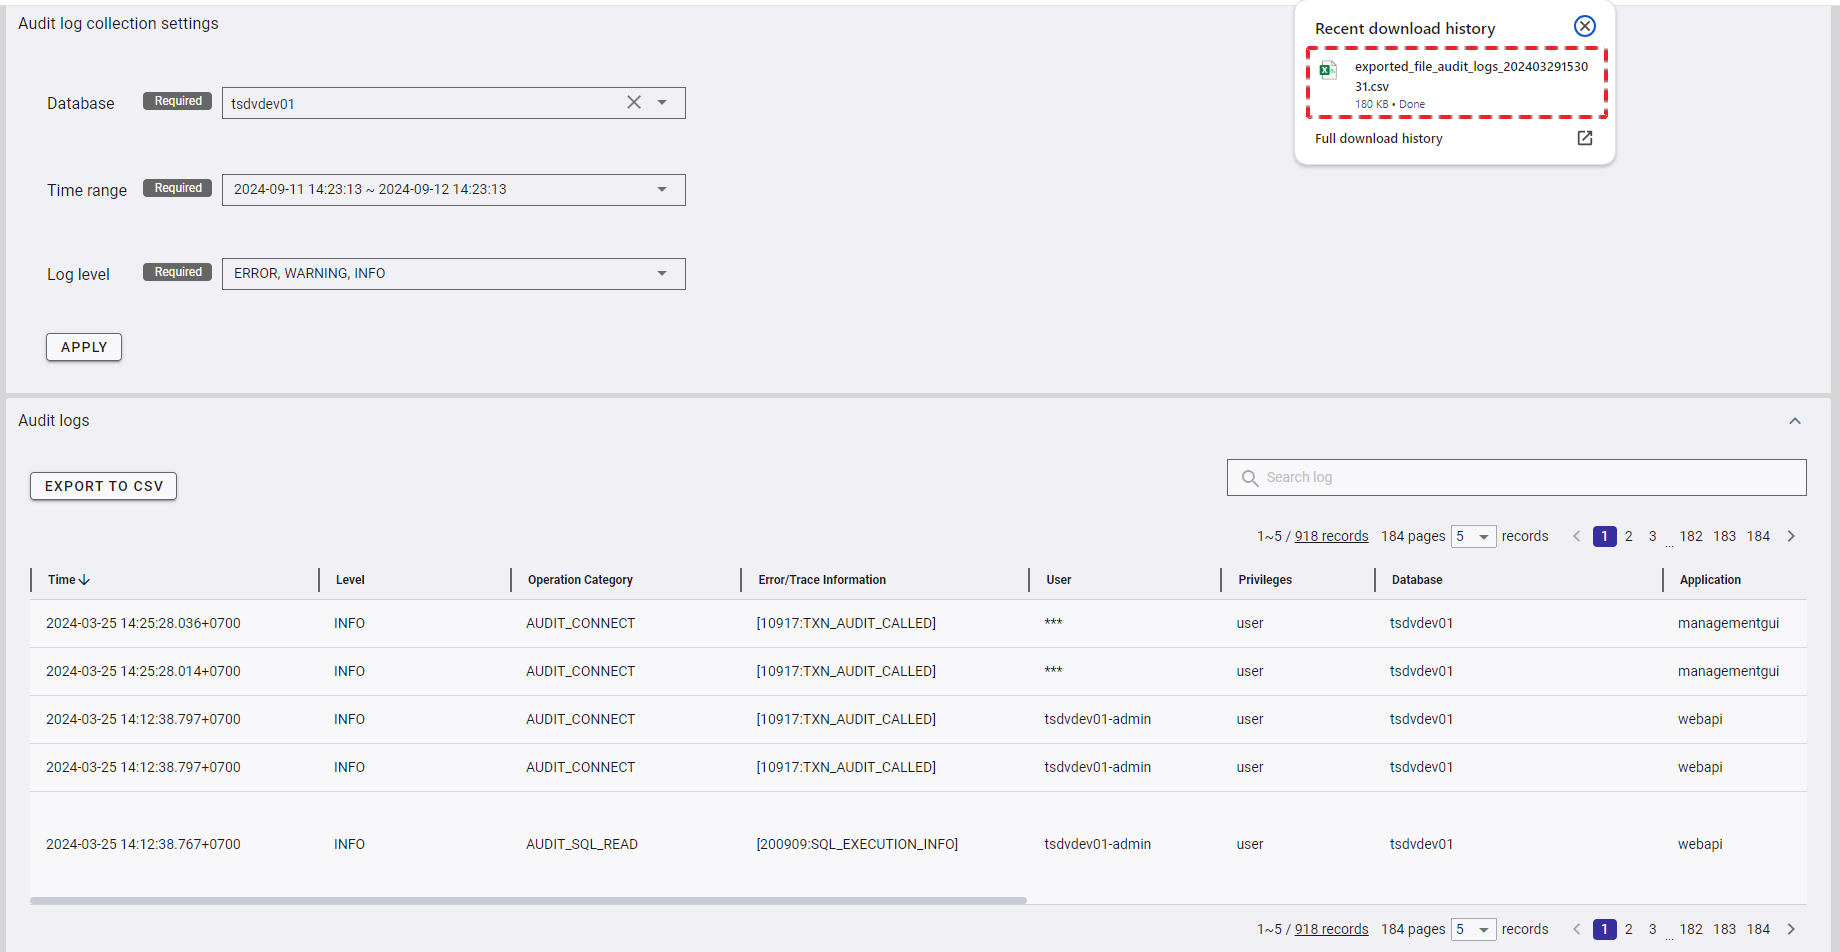This screenshot has height=952, width=1840.
Task: Sort by Time column arrow
Action: pyautogui.click(x=84, y=580)
